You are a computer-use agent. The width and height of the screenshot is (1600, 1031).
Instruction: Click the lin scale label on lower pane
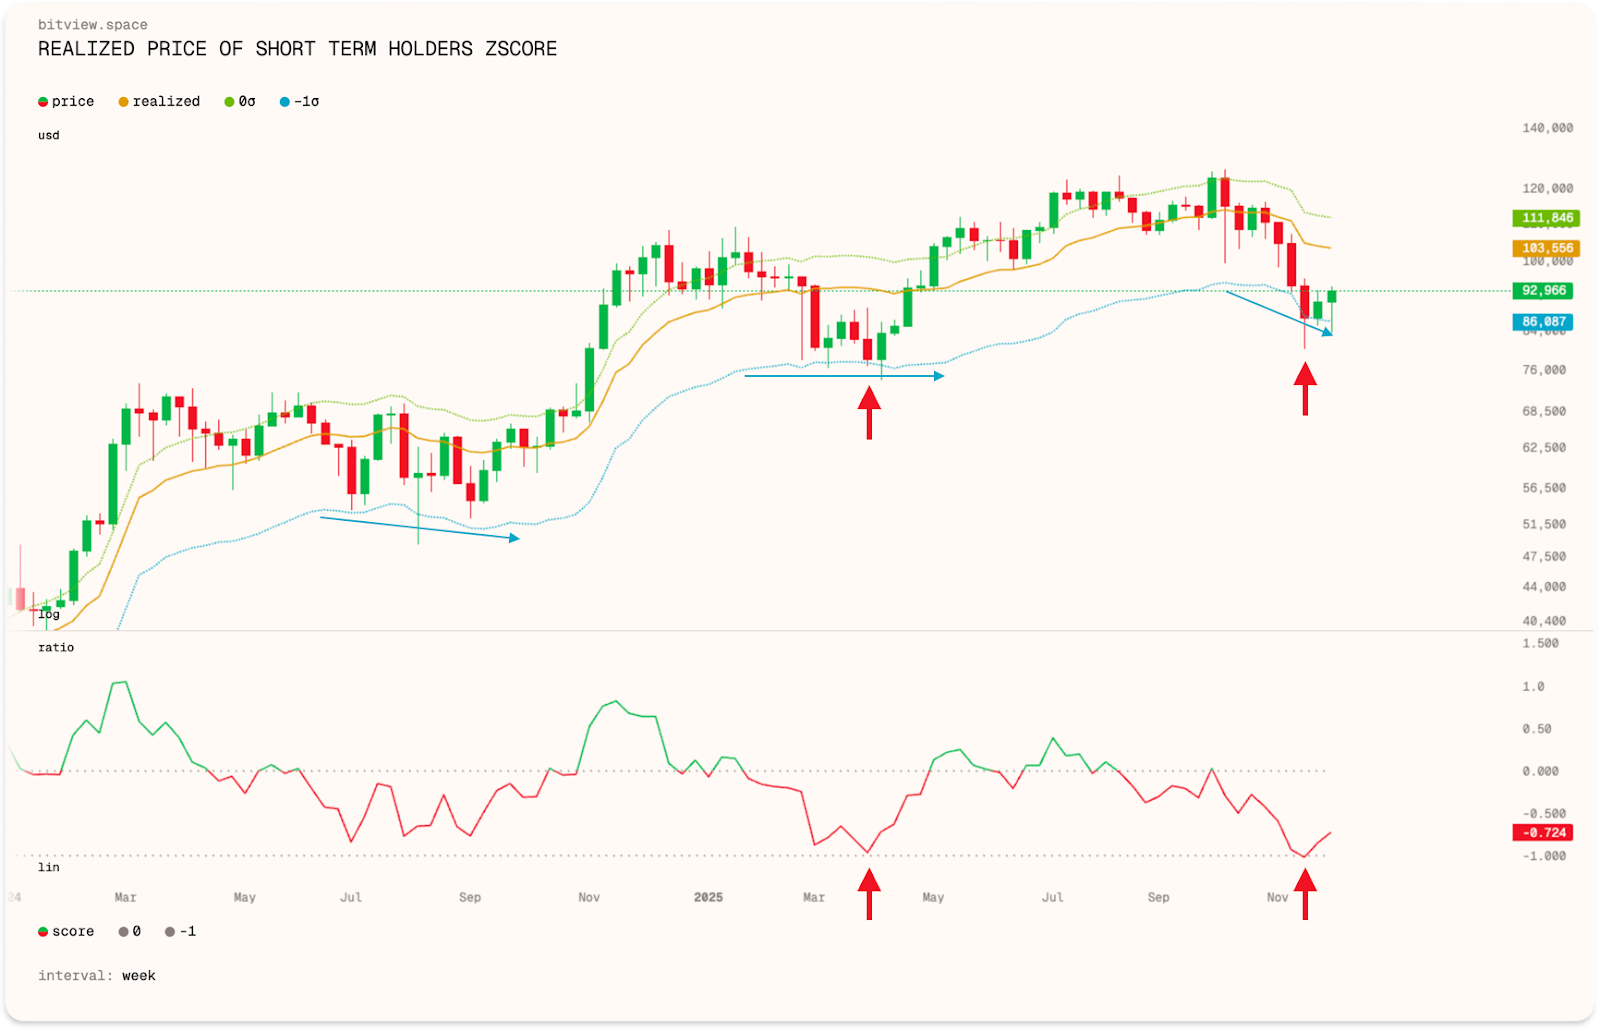47,867
